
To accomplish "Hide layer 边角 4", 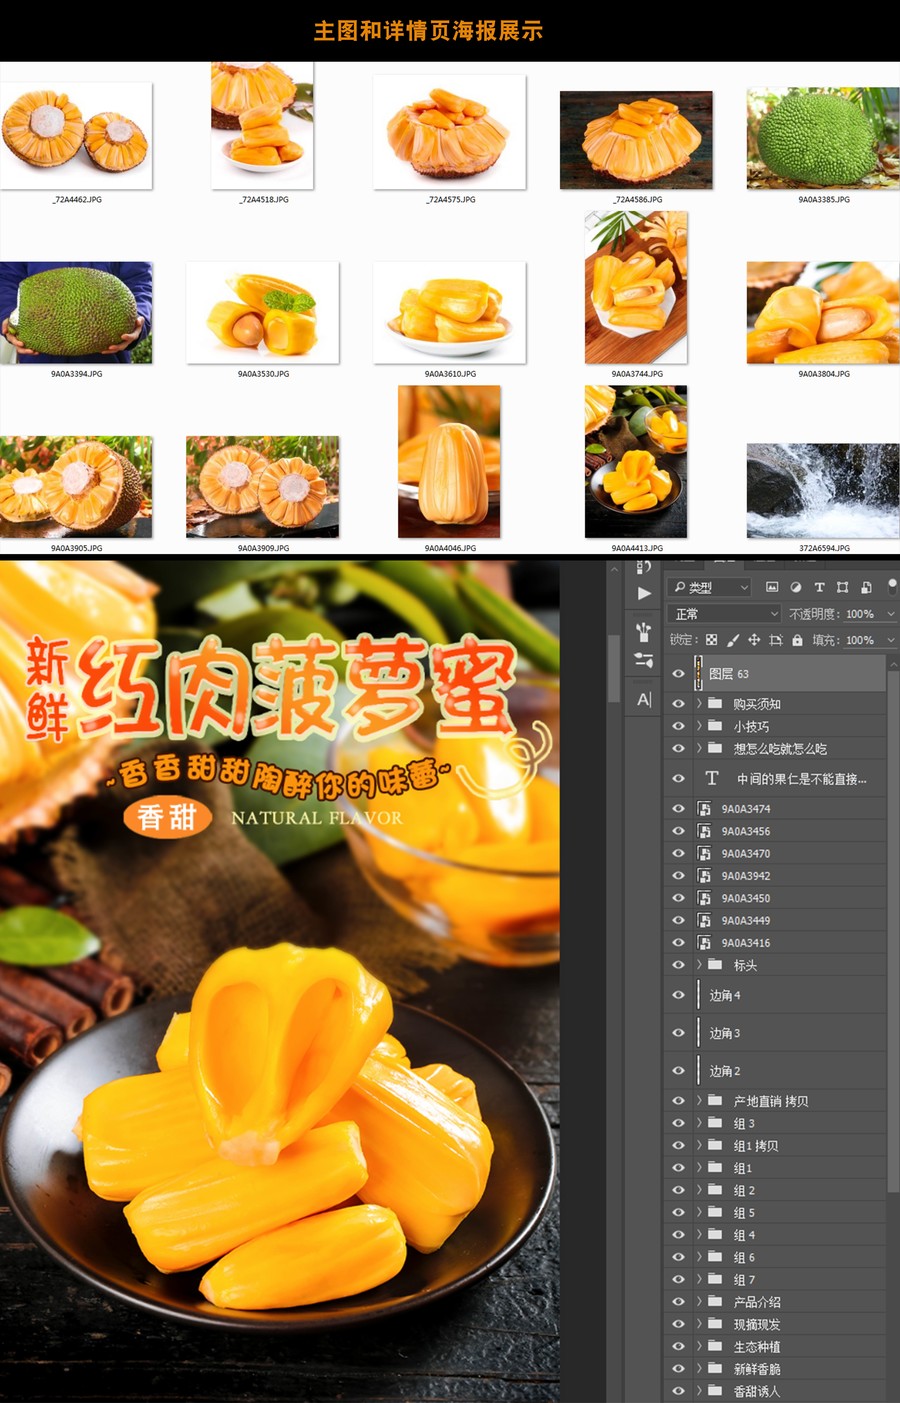I will click(678, 995).
